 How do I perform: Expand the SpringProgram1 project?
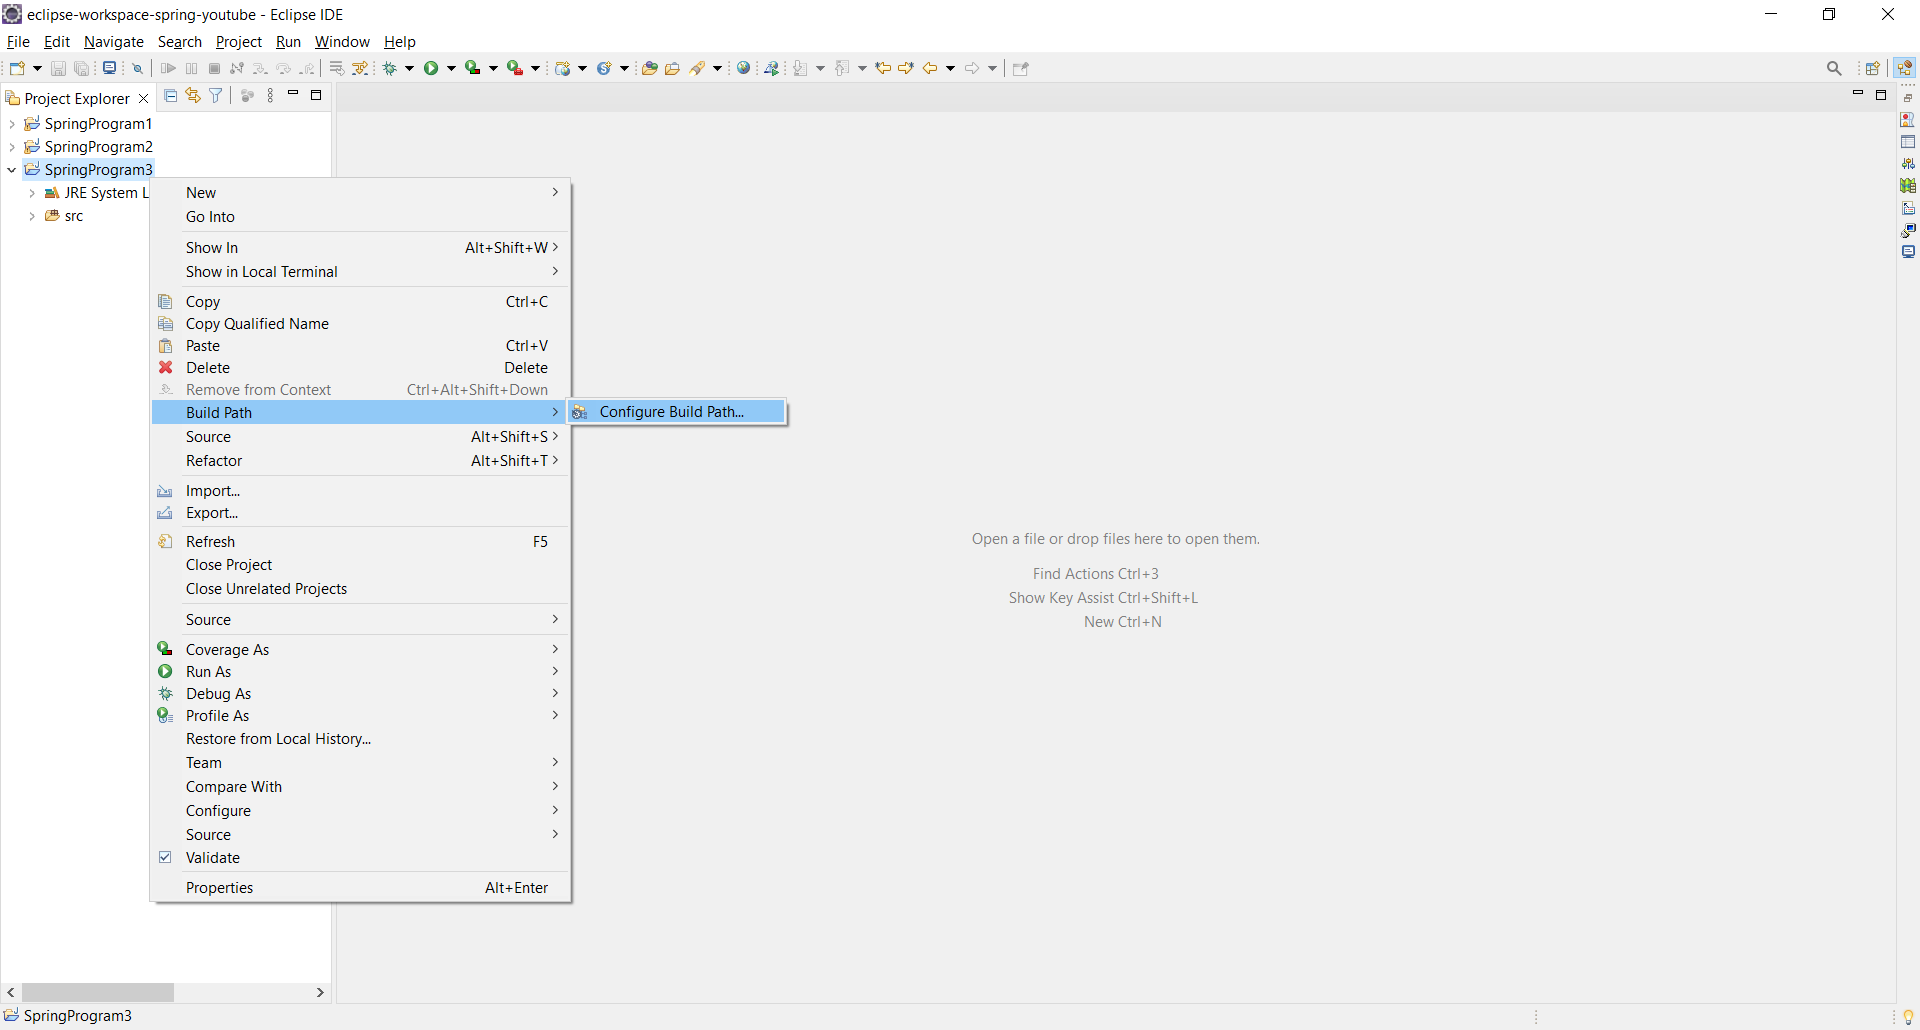point(12,124)
